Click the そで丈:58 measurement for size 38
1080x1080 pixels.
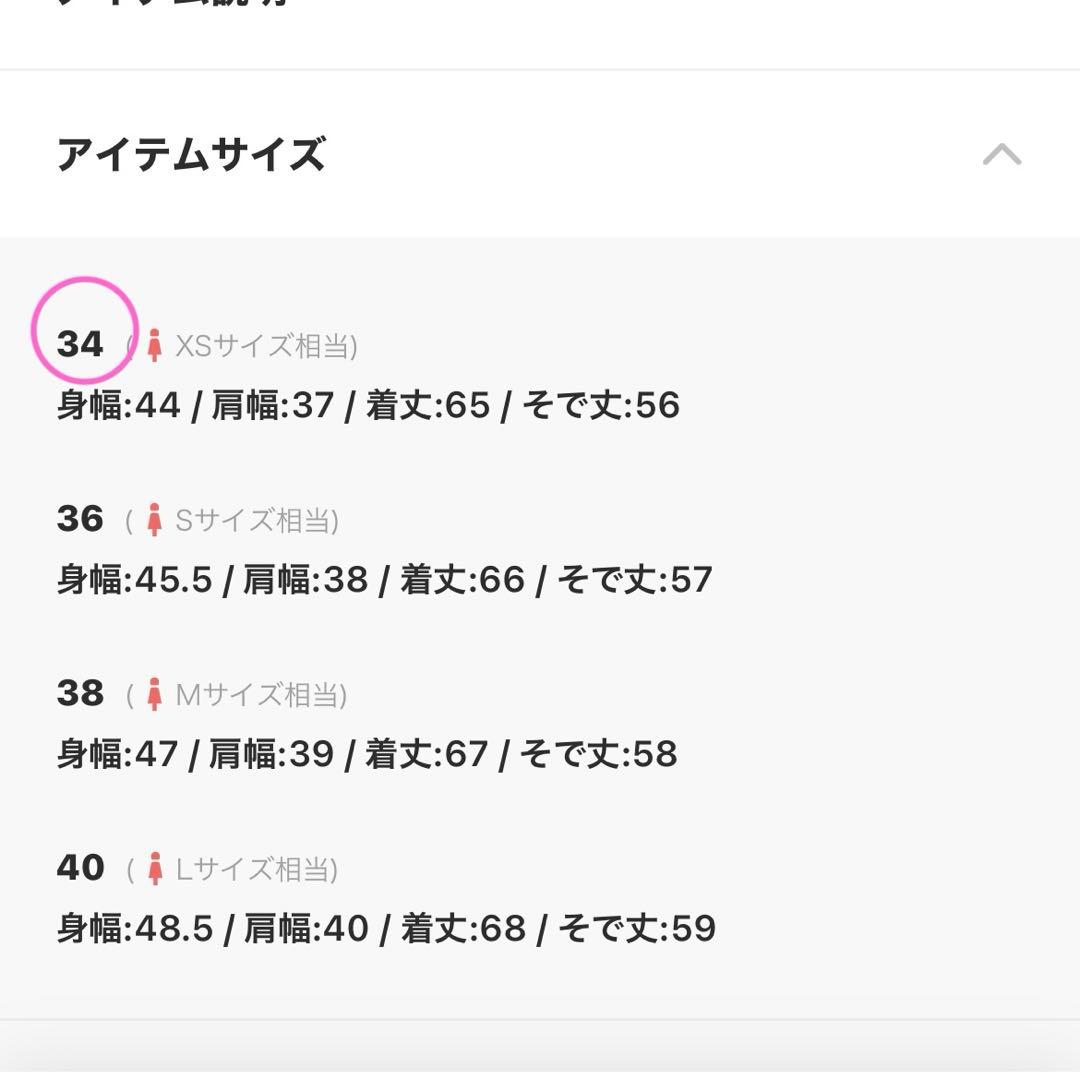tap(602, 755)
